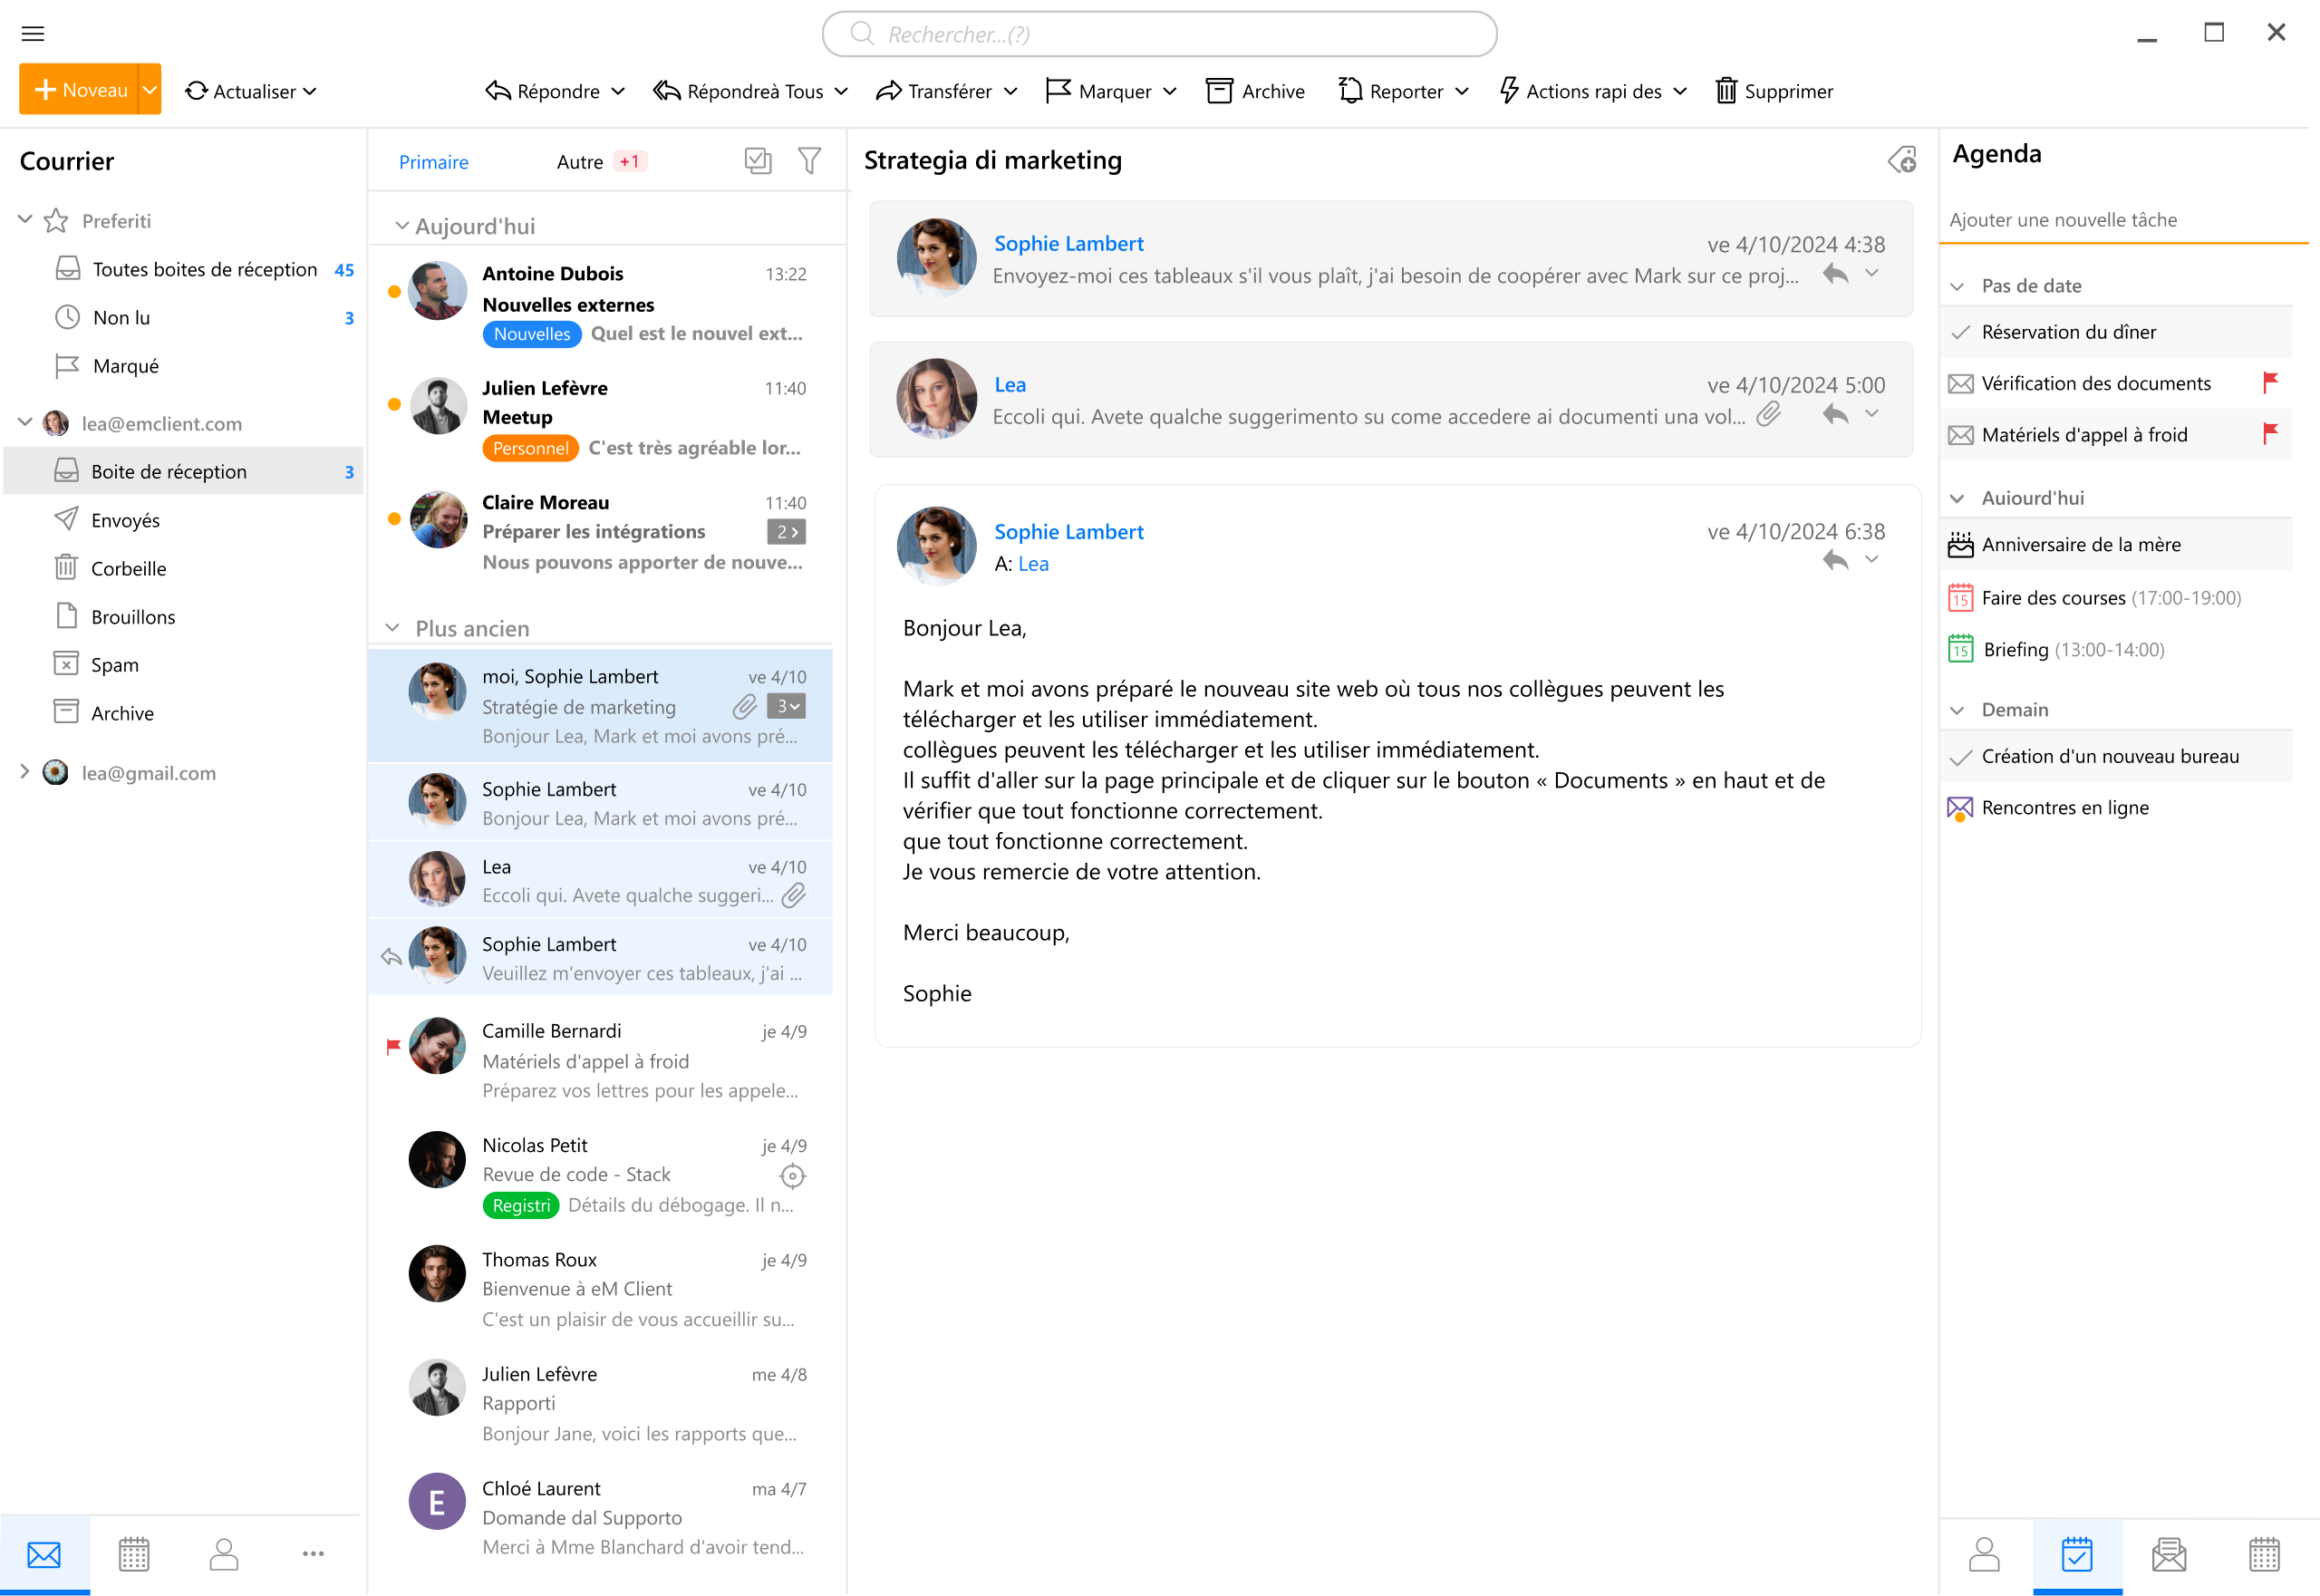2320x1596 pixels.
Task: Click the Reporter icon in toolbar
Action: (x=1352, y=90)
